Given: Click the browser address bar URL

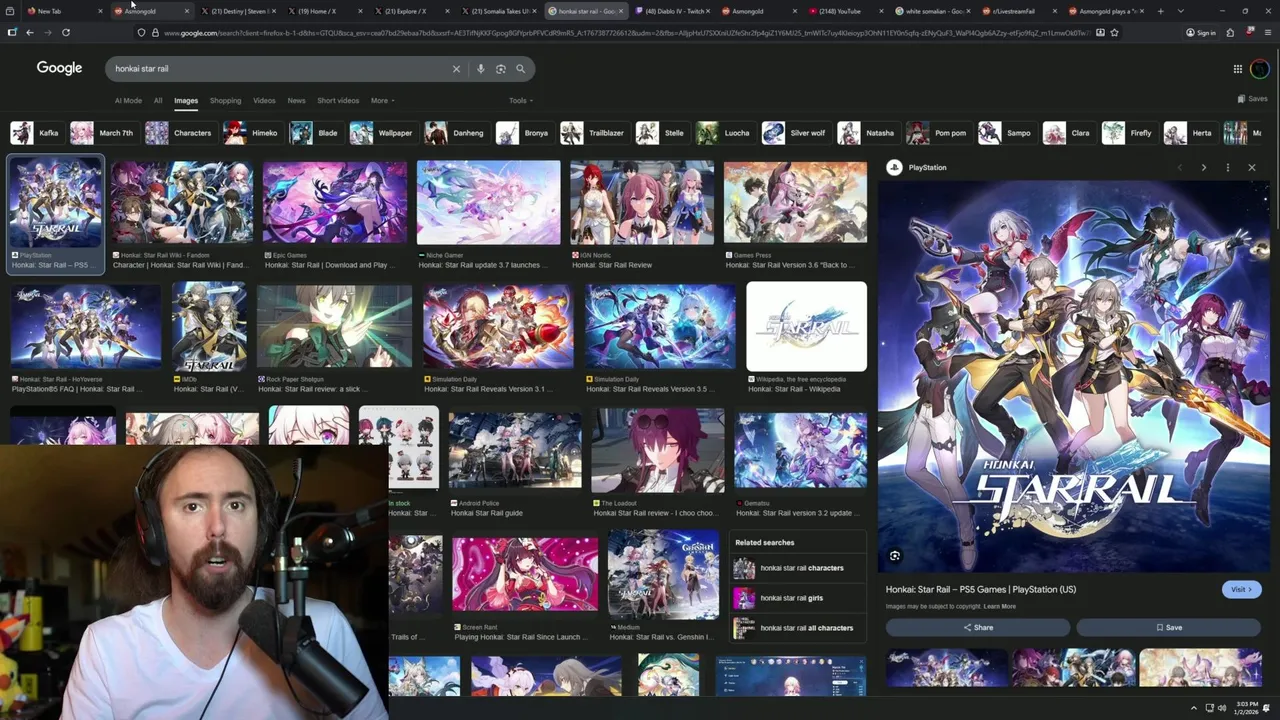Looking at the screenshot, I should 625,32.
